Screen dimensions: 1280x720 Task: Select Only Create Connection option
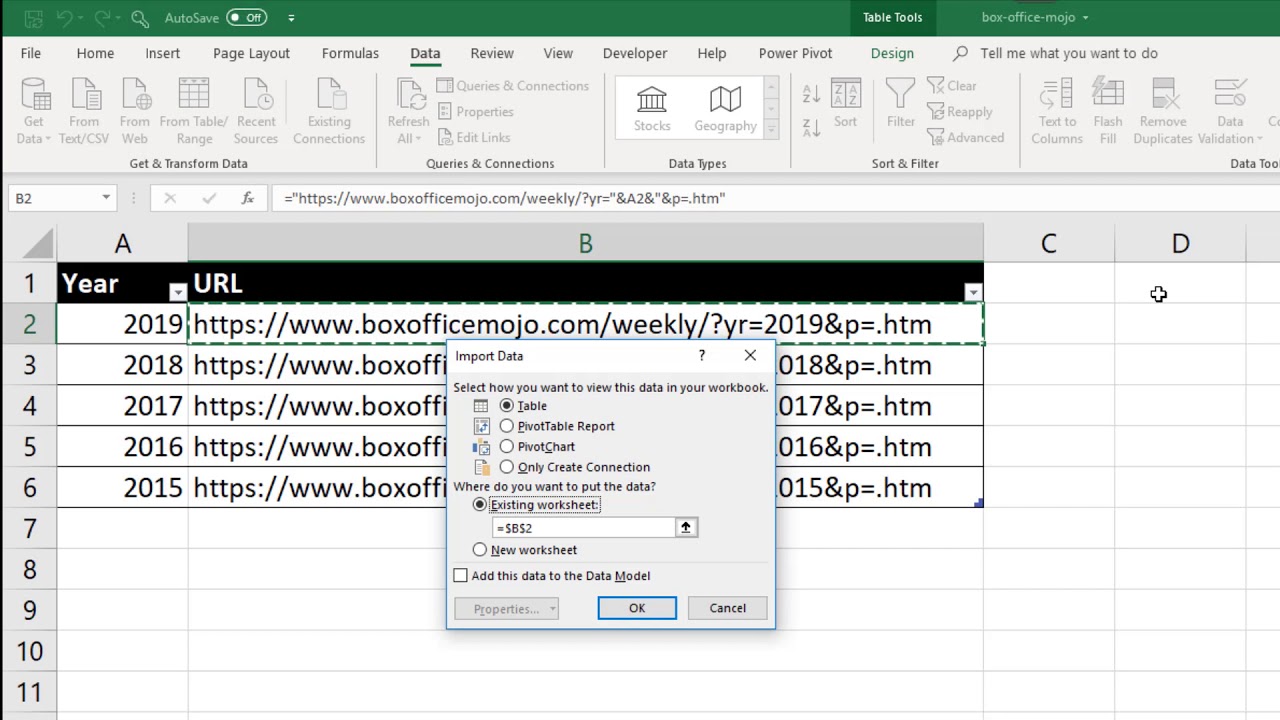(507, 467)
